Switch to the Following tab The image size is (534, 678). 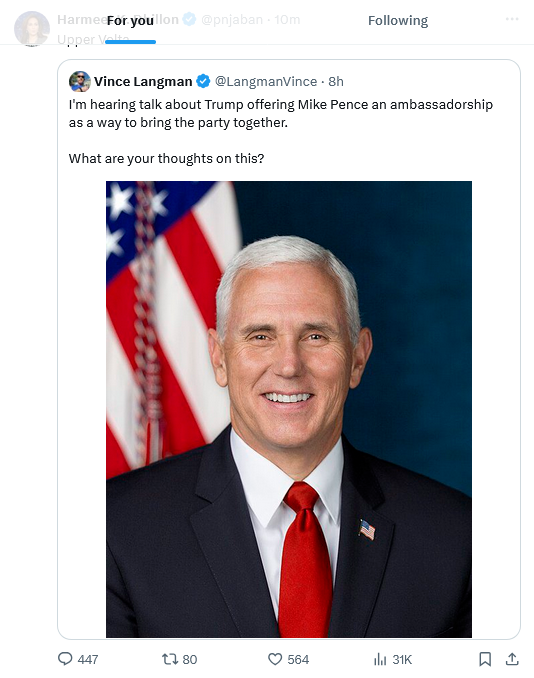point(398,21)
